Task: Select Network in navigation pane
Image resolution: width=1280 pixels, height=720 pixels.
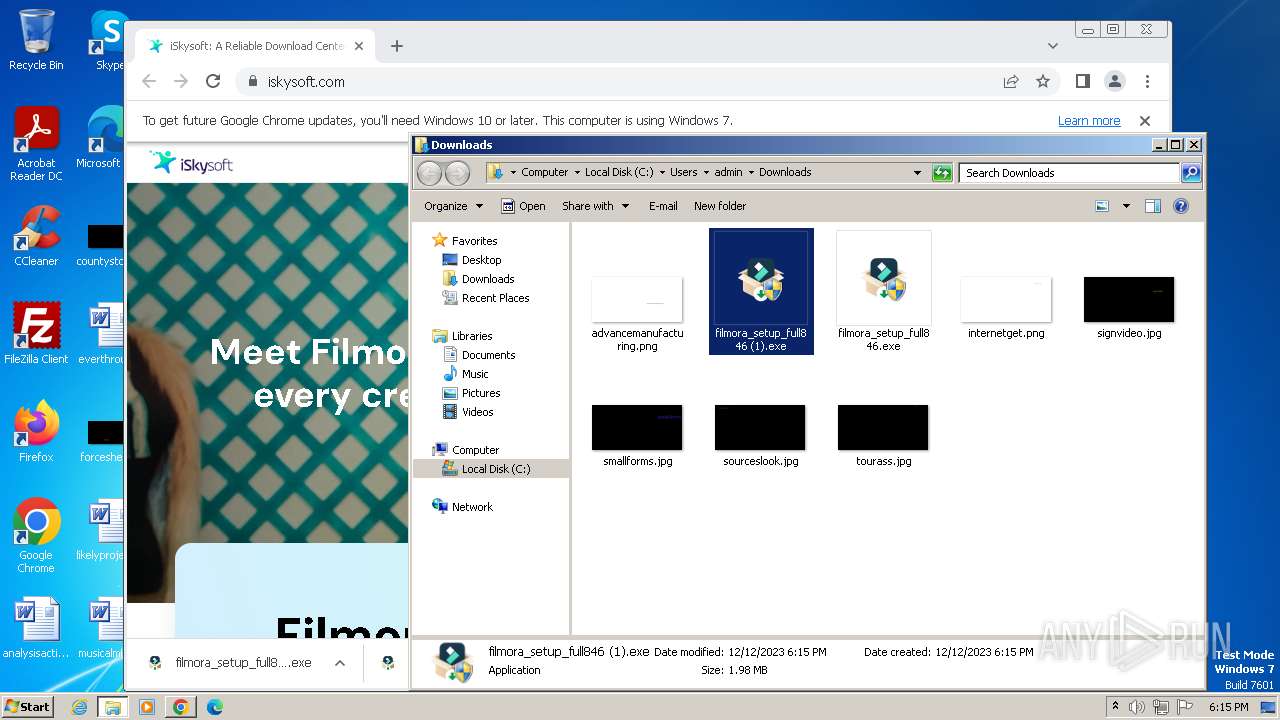Action: [472, 507]
